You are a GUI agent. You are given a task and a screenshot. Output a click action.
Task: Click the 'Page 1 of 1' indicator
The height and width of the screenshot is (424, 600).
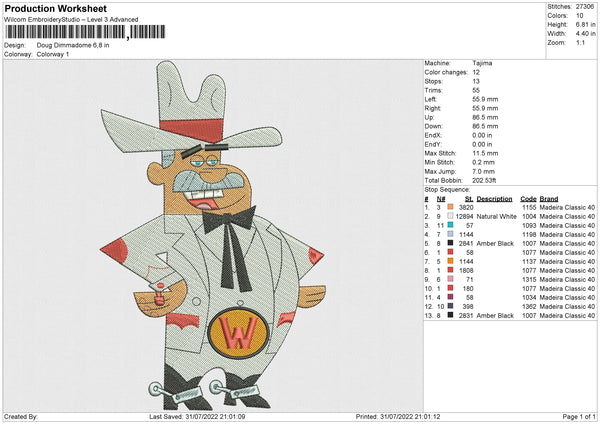[x=579, y=416]
